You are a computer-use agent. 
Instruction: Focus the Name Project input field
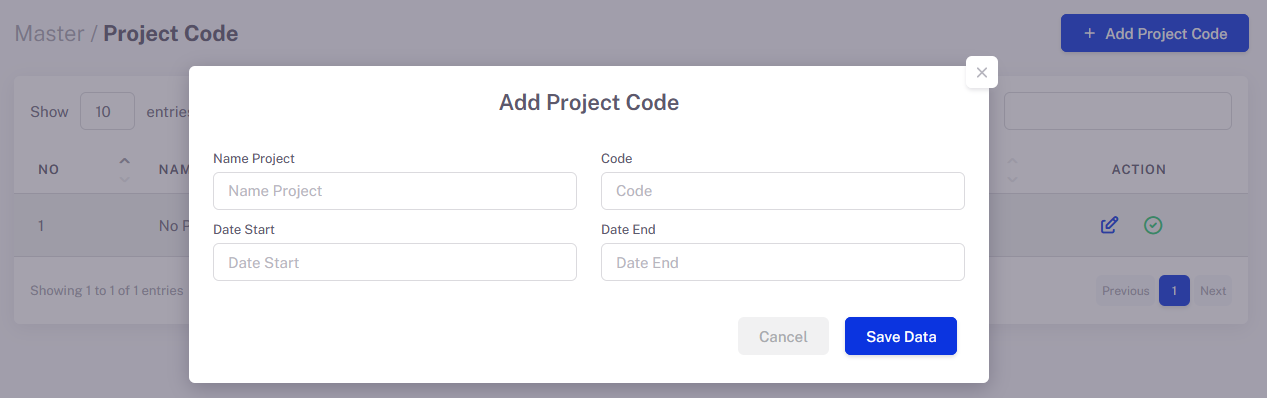click(x=395, y=191)
